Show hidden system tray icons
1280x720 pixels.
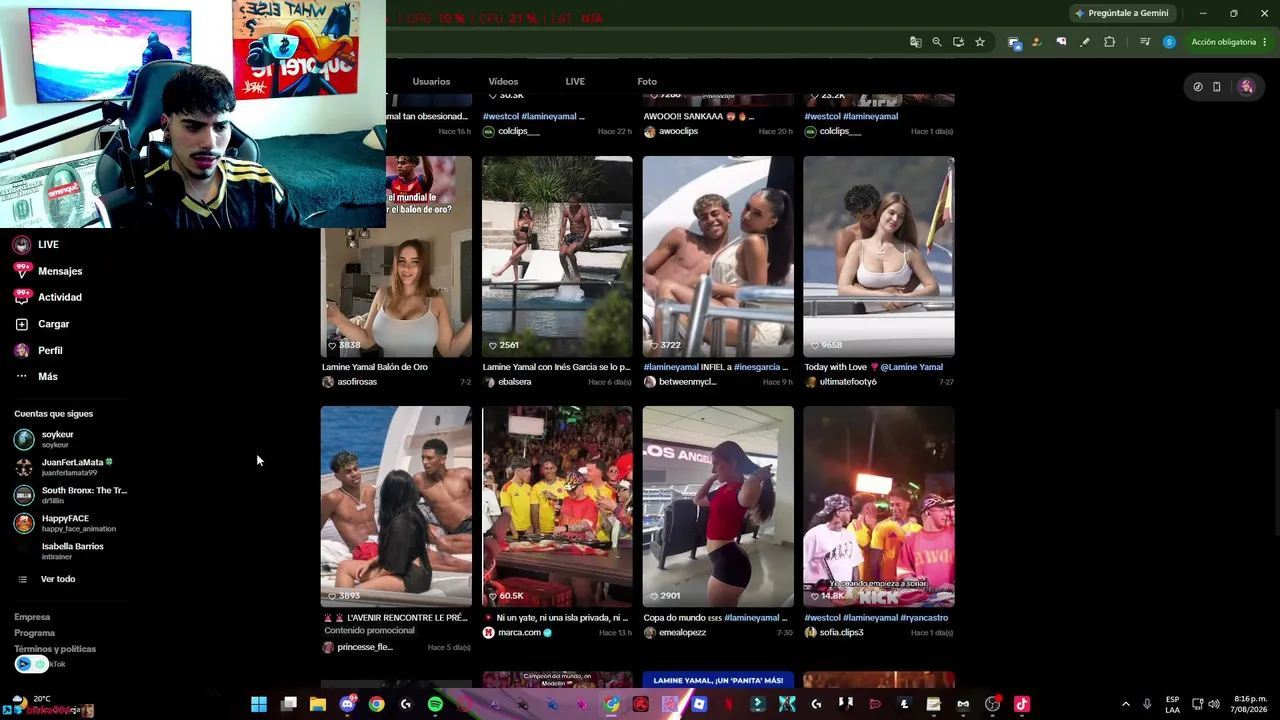pyautogui.click(x=1125, y=705)
